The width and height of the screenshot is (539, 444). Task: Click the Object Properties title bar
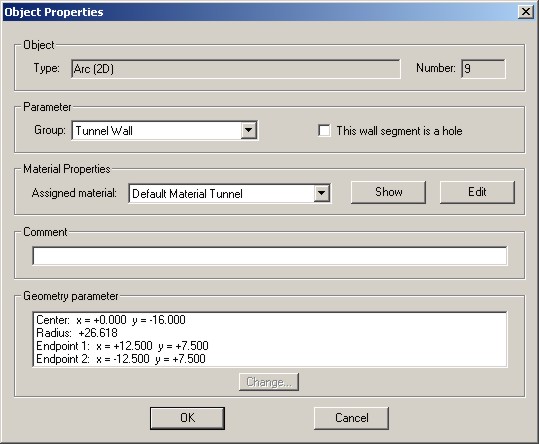pyautogui.click(x=258, y=12)
